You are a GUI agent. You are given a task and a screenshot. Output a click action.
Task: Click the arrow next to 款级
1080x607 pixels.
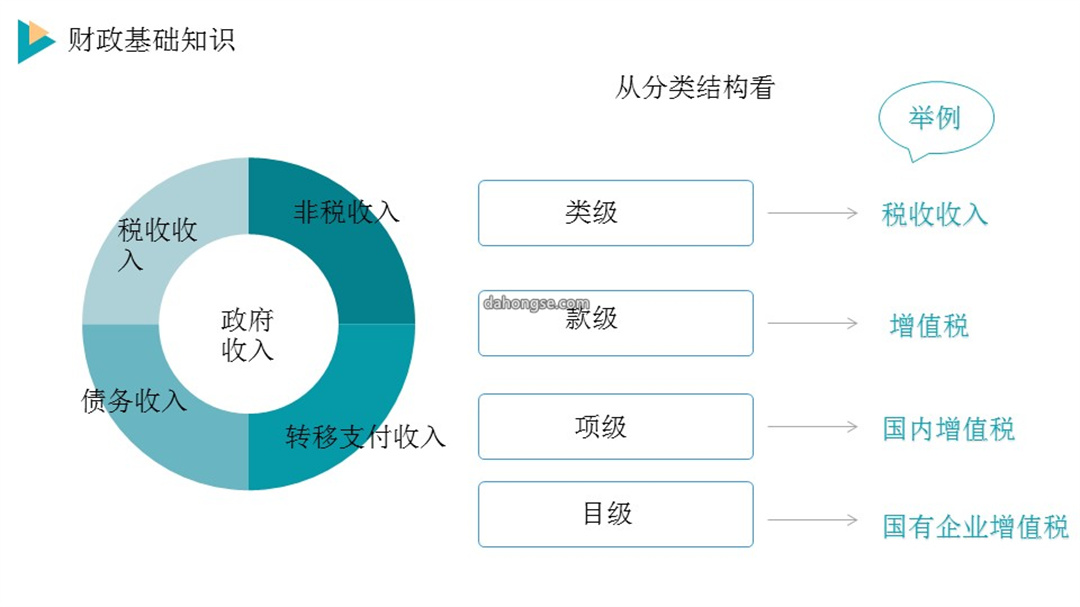coord(813,323)
